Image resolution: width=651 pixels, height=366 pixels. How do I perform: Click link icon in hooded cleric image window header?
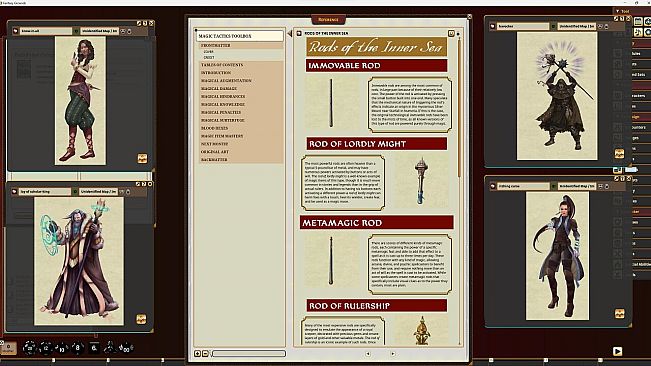[x=492, y=26]
